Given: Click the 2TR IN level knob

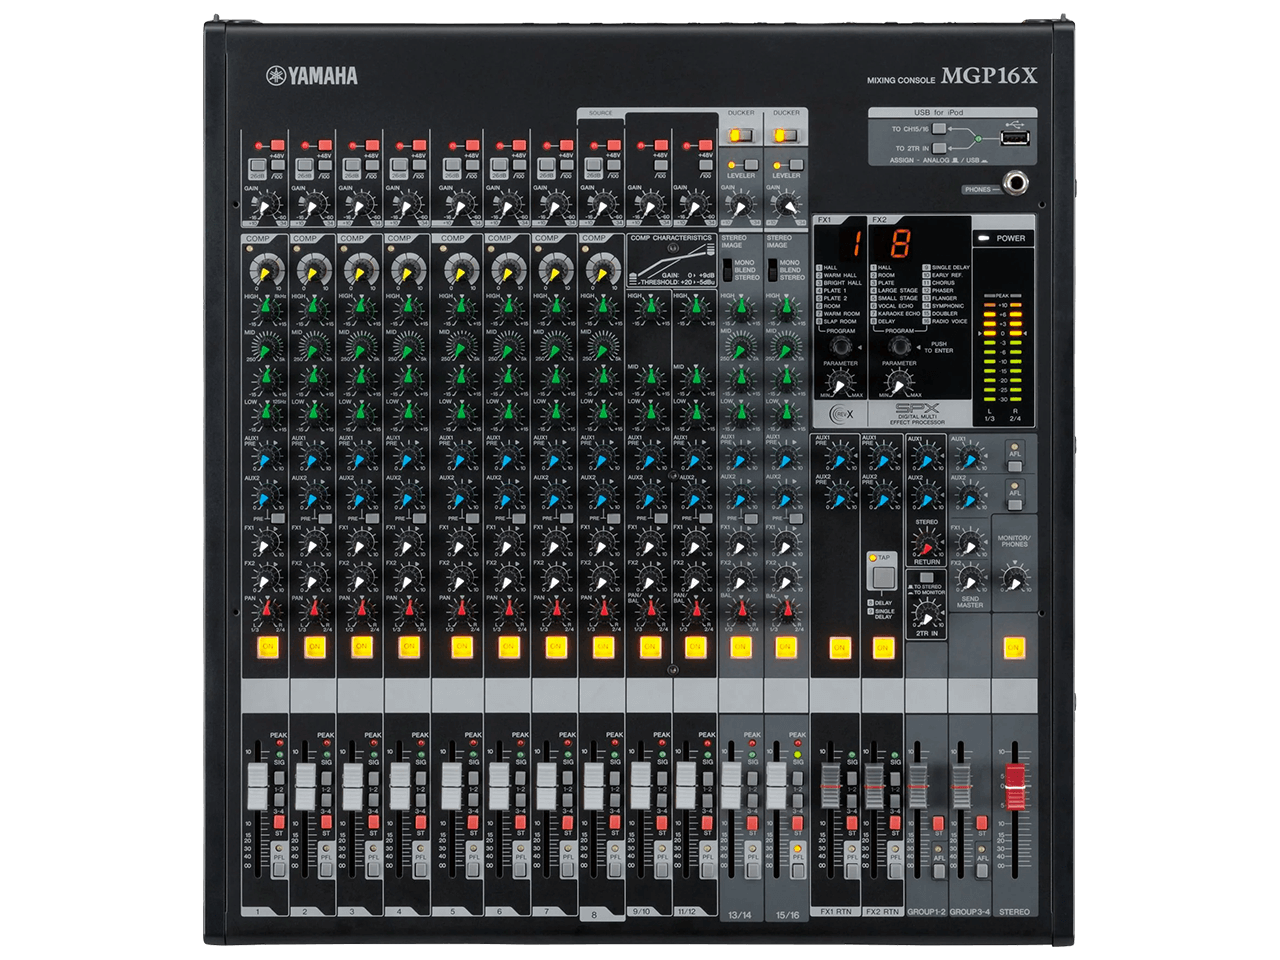Looking at the screenshot, I should click(927, 614).
